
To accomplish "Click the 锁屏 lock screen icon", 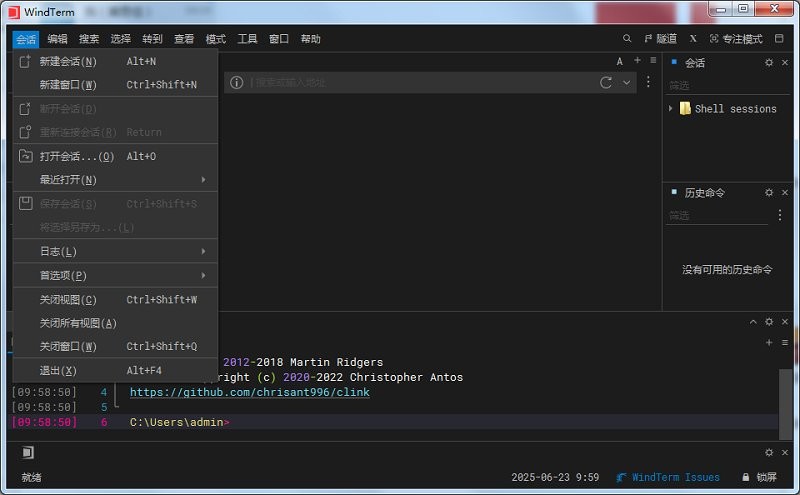I will pos(746,477).
